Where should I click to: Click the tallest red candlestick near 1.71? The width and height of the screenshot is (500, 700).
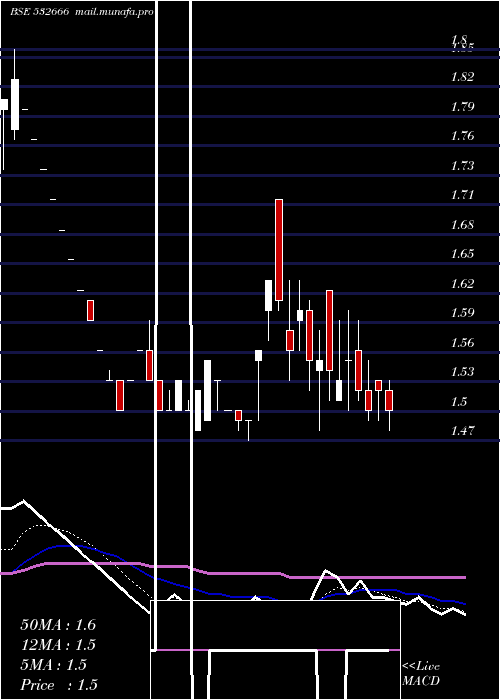tap(279, 250)
